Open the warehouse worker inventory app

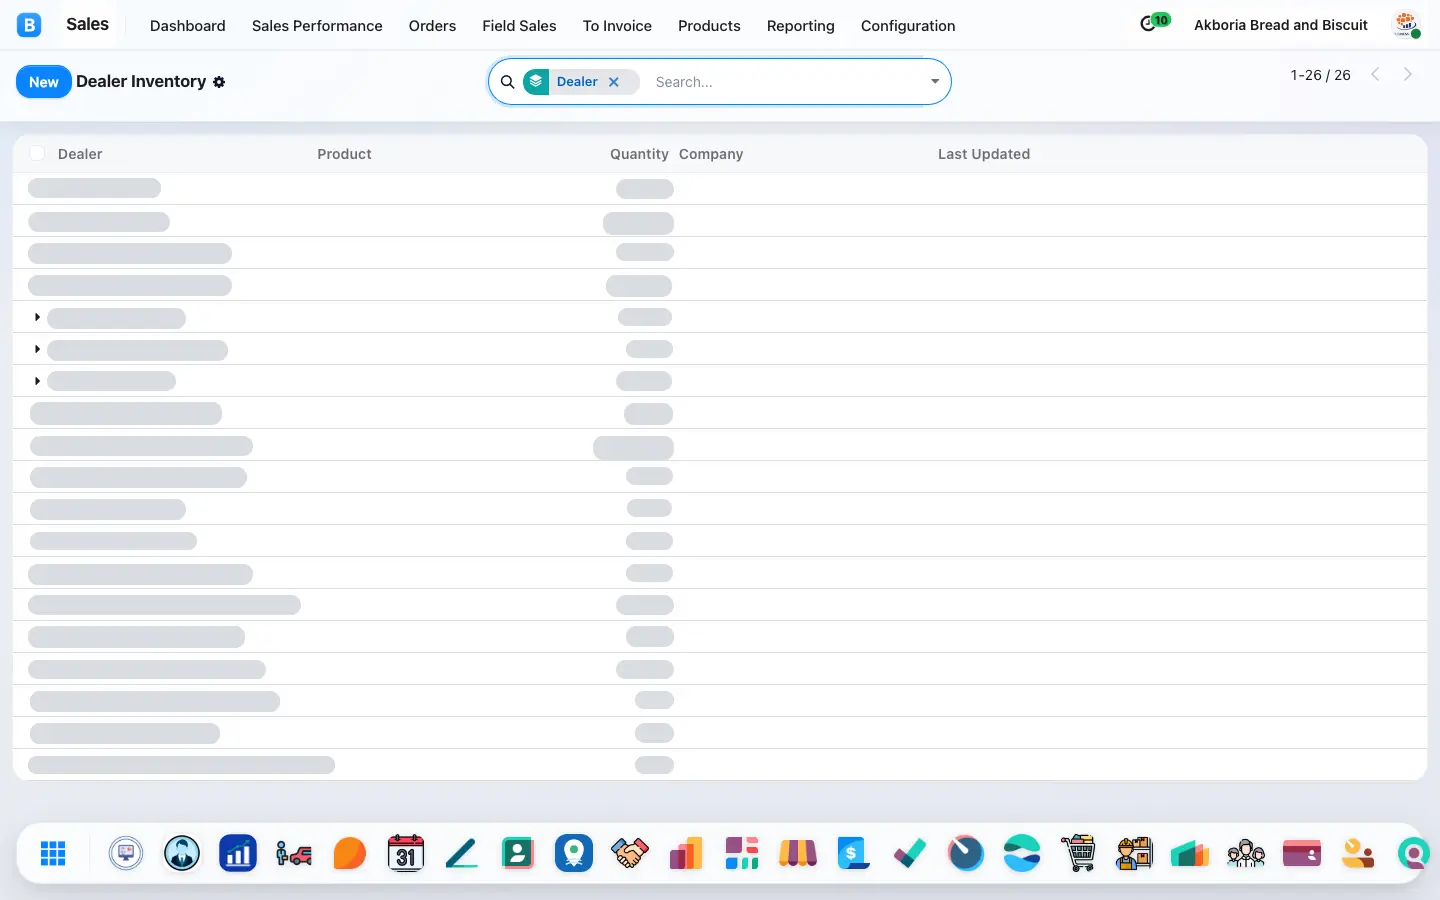(x=1134, y=853)
